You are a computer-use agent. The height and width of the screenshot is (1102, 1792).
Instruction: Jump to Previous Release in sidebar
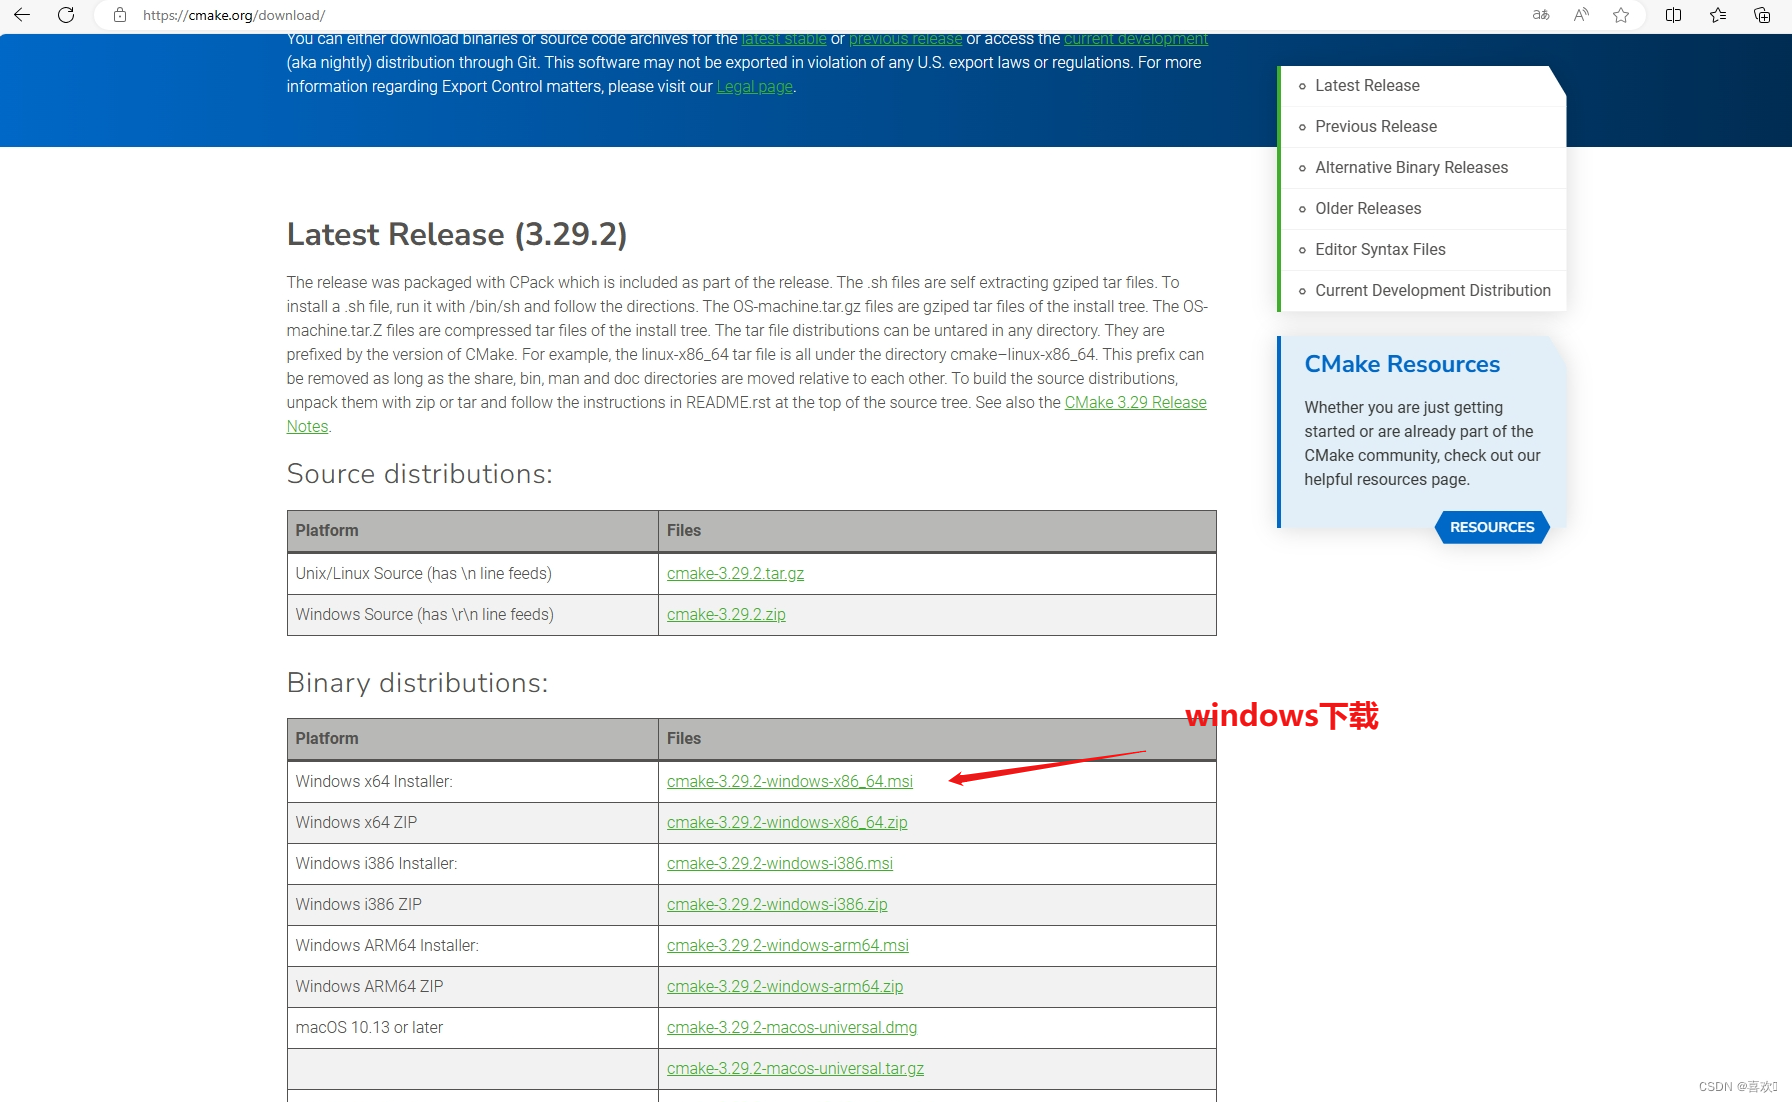[1376, 127]
